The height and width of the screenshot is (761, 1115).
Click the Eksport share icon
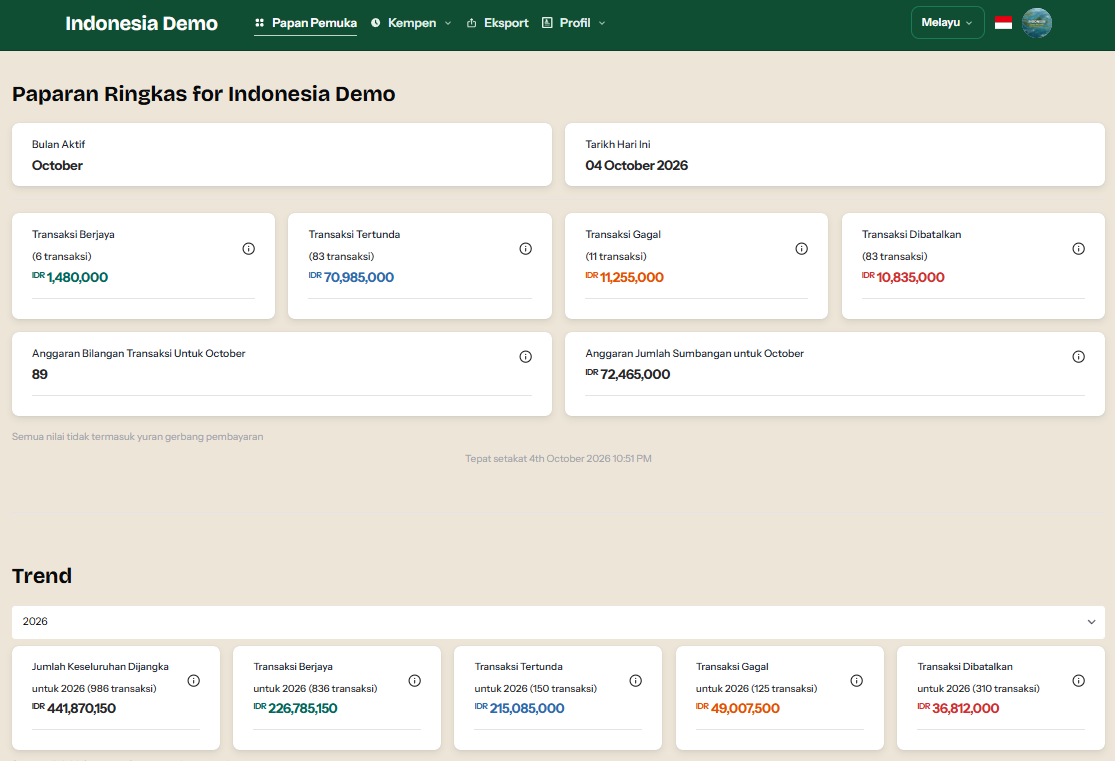point(471,23)
